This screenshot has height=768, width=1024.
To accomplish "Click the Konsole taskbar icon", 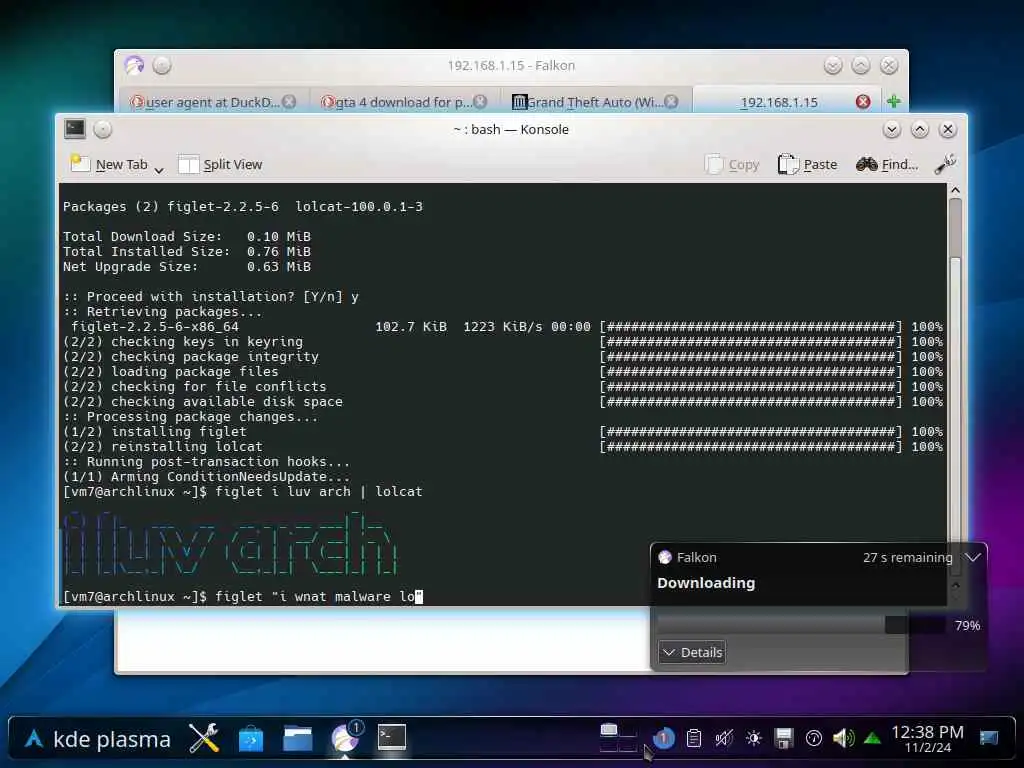I will [x=392, y=738].
